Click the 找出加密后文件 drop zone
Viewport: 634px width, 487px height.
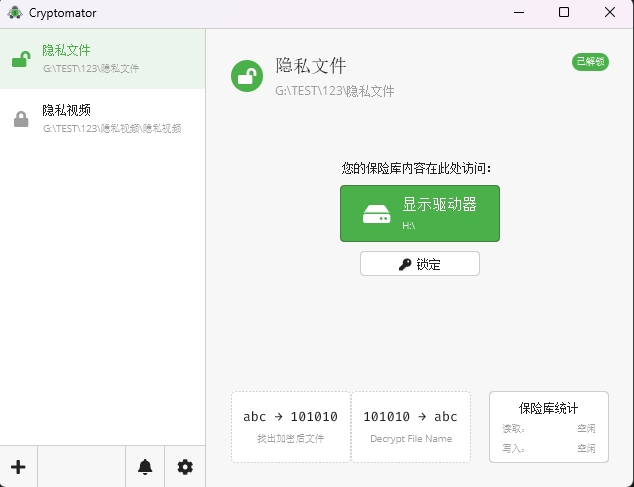[x=291, y=427]
